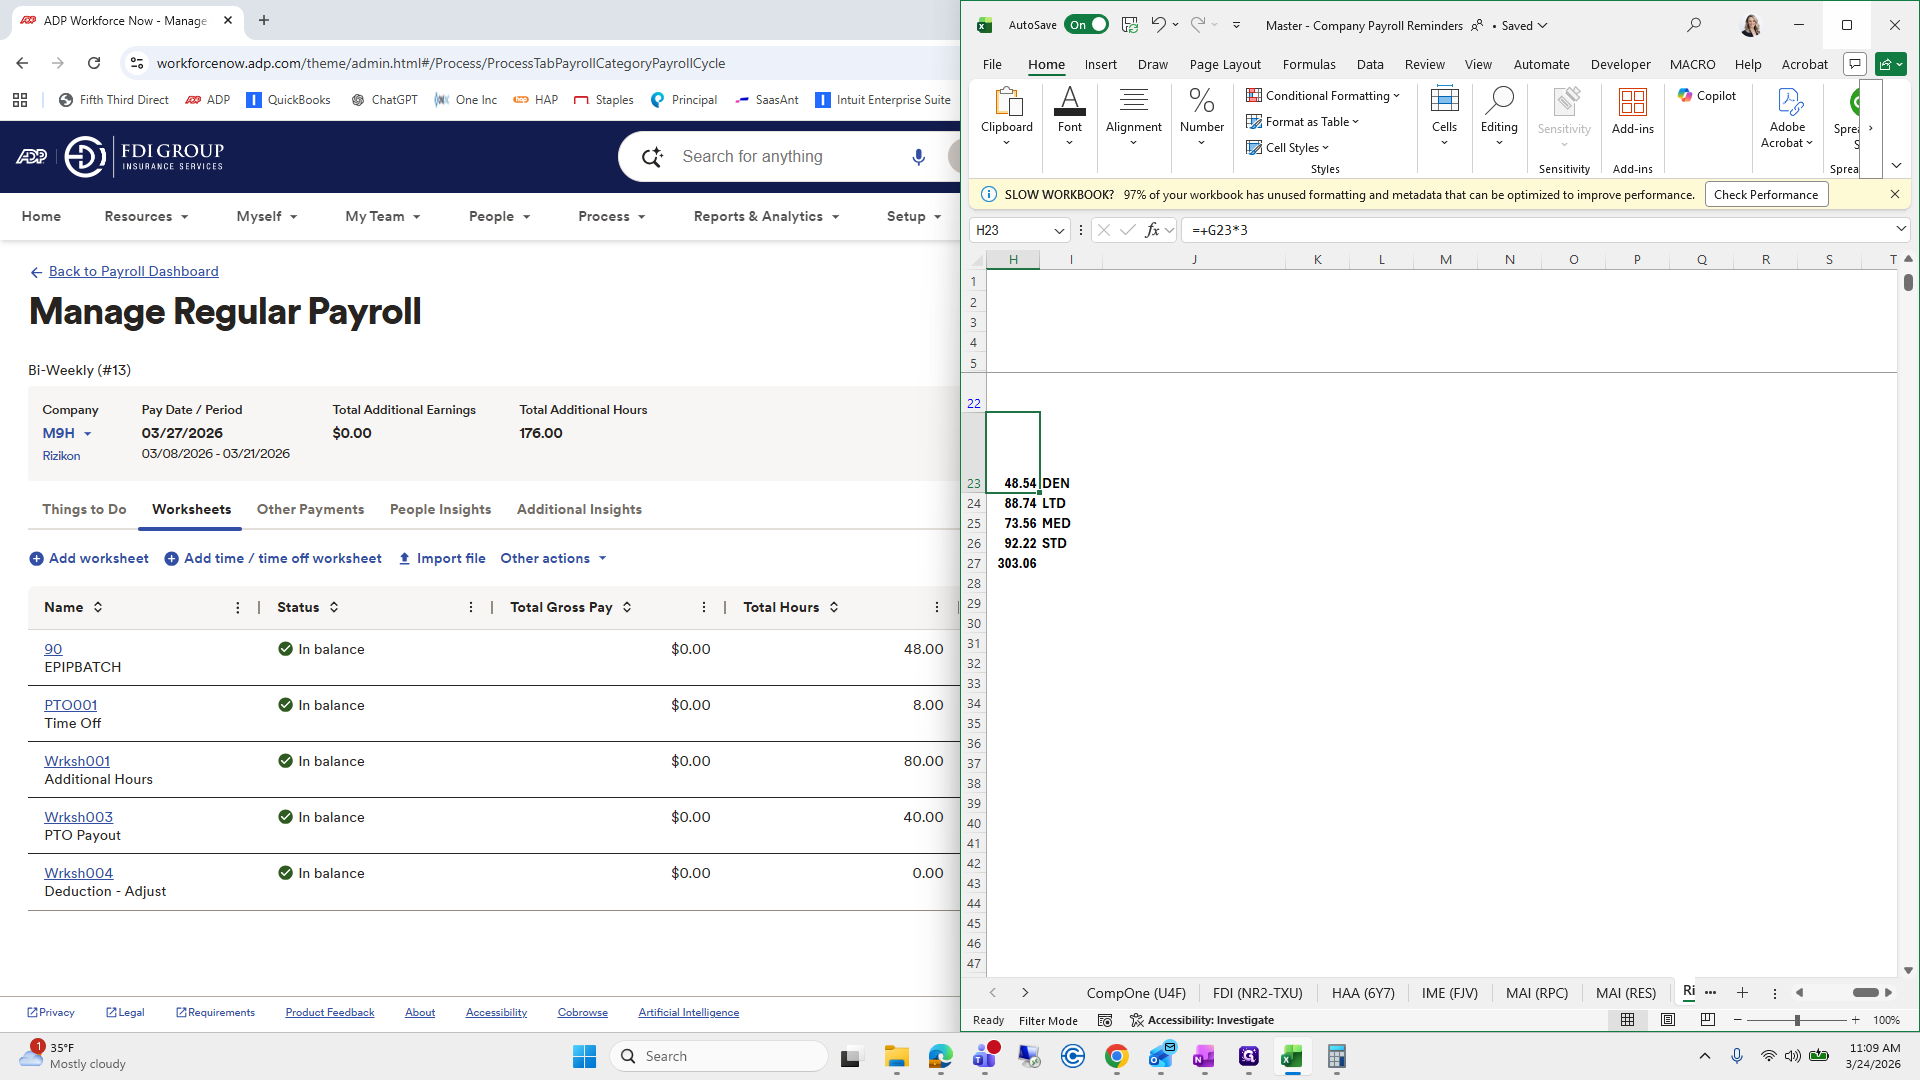The height and width of the screenshot is (1080, 1920).
Task: Click the voice search microphone in ADP search
Action: tap(918, 157)
